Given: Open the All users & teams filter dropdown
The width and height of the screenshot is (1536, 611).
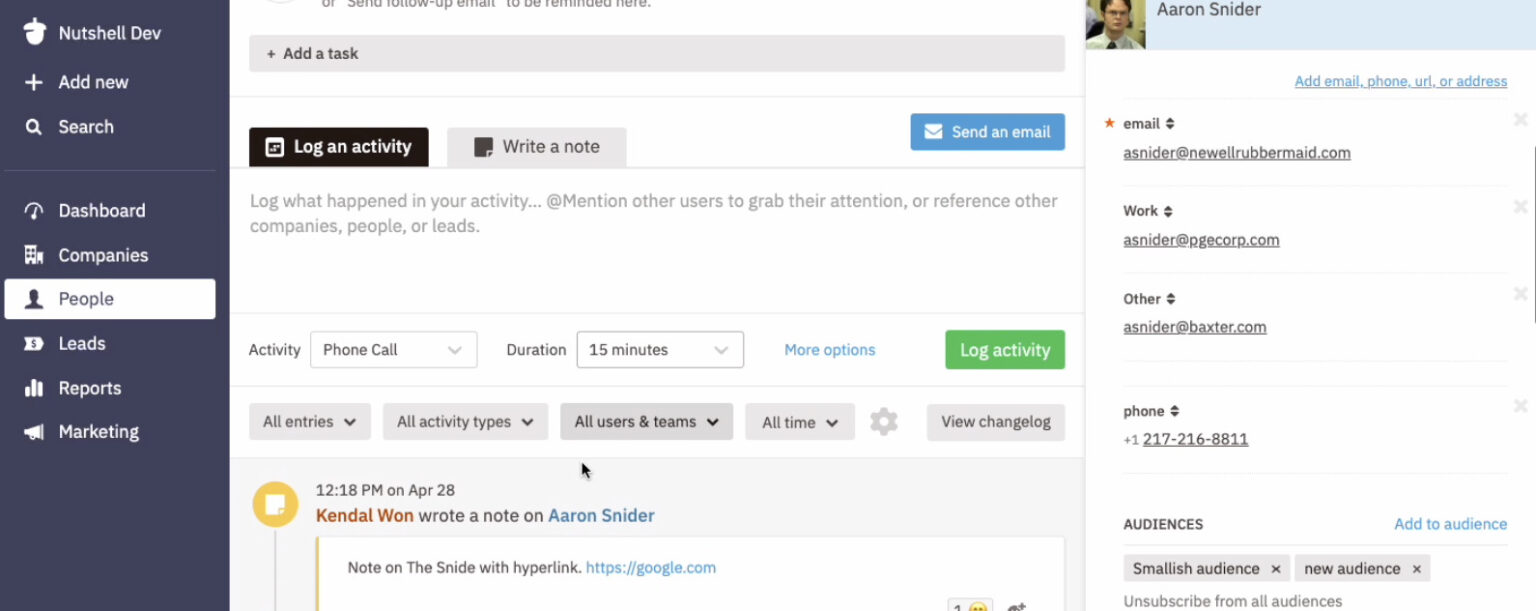Looking at the screenshot, I should pos(646,421).
